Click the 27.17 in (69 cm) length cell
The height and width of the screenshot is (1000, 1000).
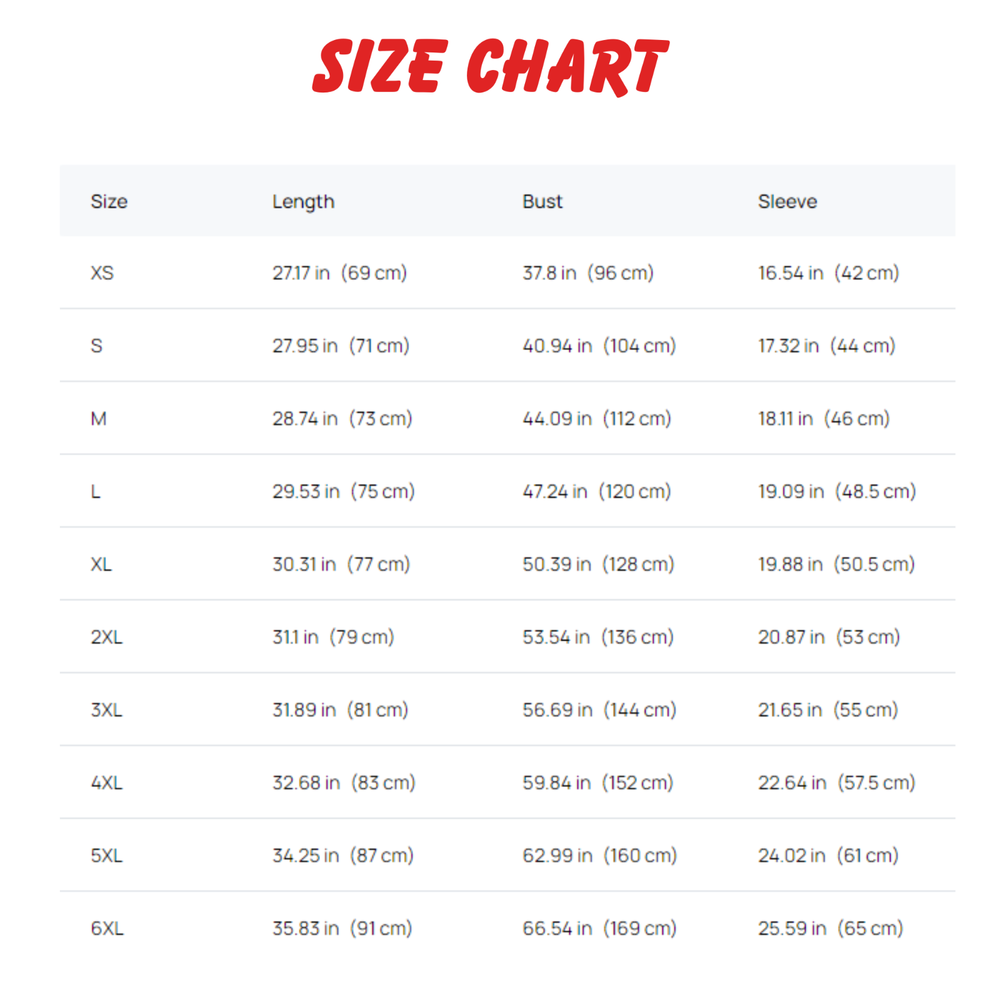point(339,272)
